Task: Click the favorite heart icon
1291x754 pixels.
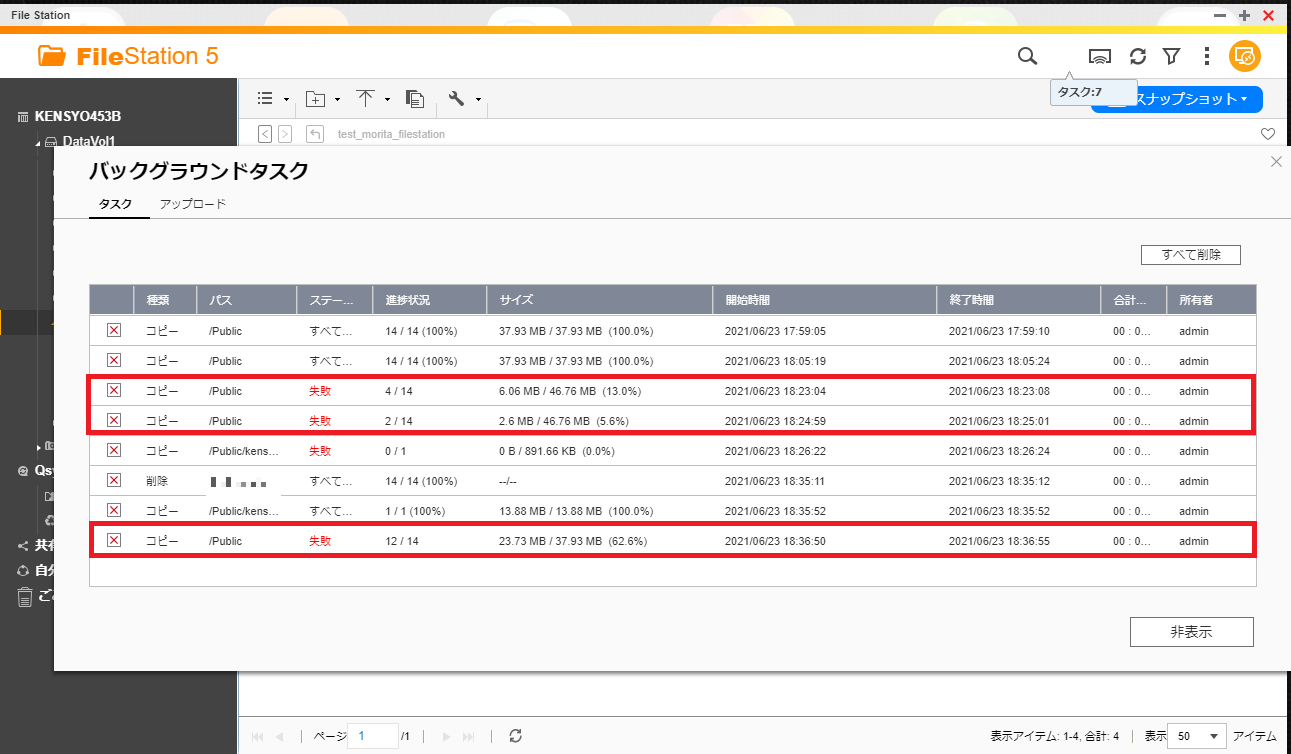Action: (x=1268, y=134)
